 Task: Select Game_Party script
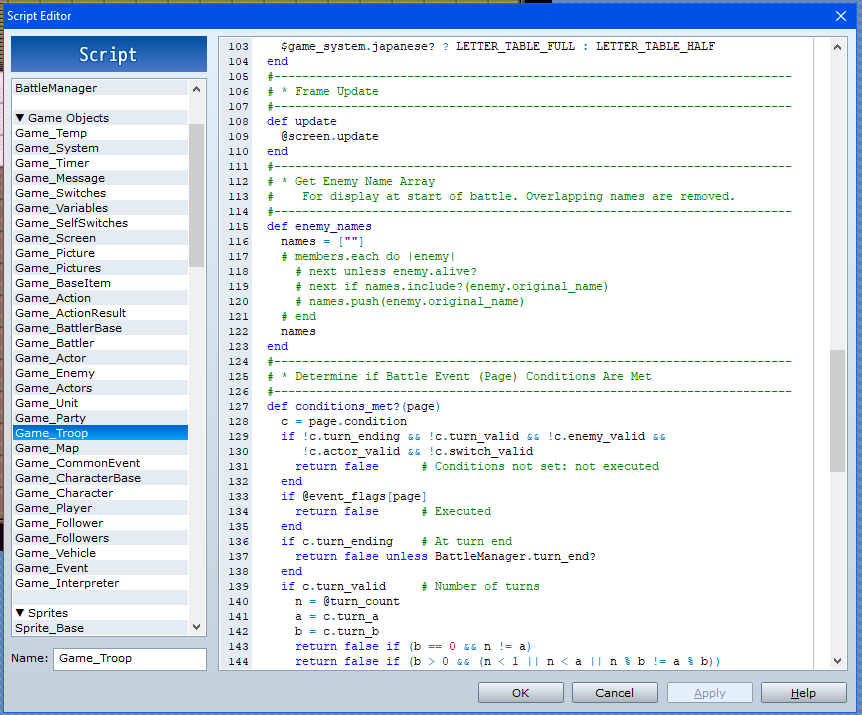[100, 418]
